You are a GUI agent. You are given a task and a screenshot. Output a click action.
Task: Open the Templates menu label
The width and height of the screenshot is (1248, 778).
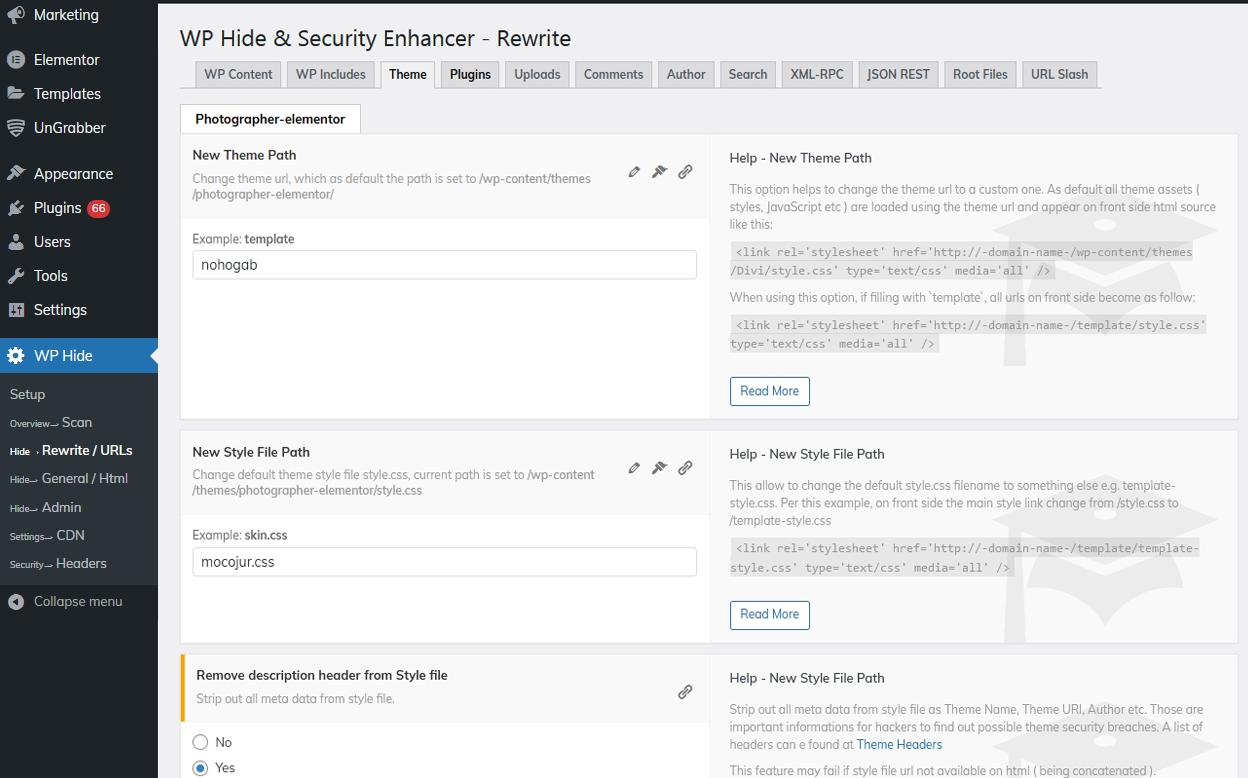tap(67, 94)
